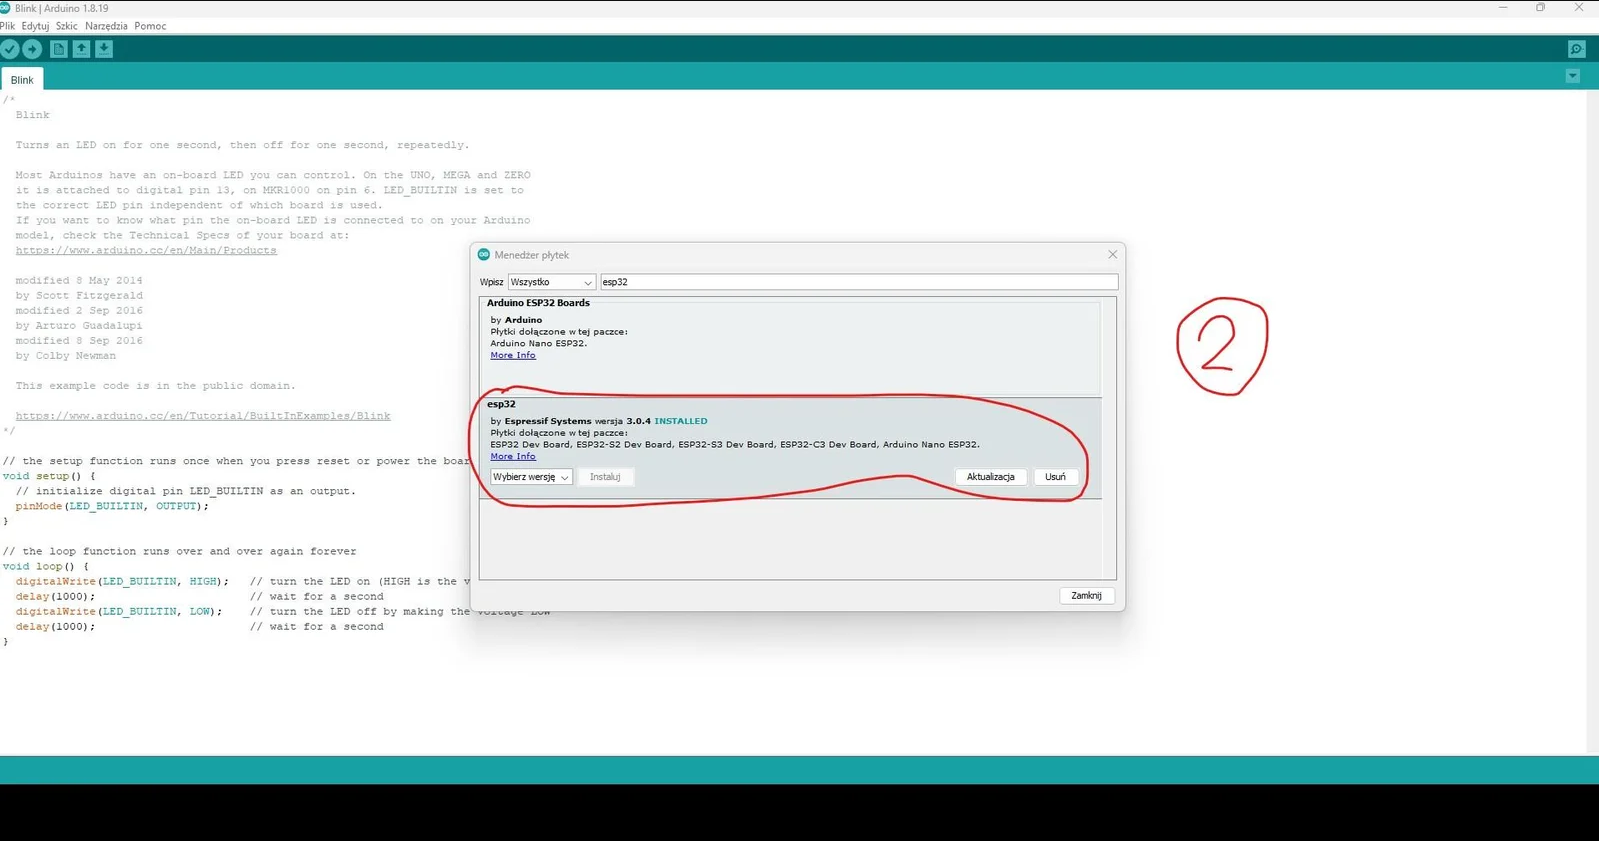The height and width of the screenshot is (841, 1599).
Task: Open the Narzędzia menu
Action: [106, 26]
